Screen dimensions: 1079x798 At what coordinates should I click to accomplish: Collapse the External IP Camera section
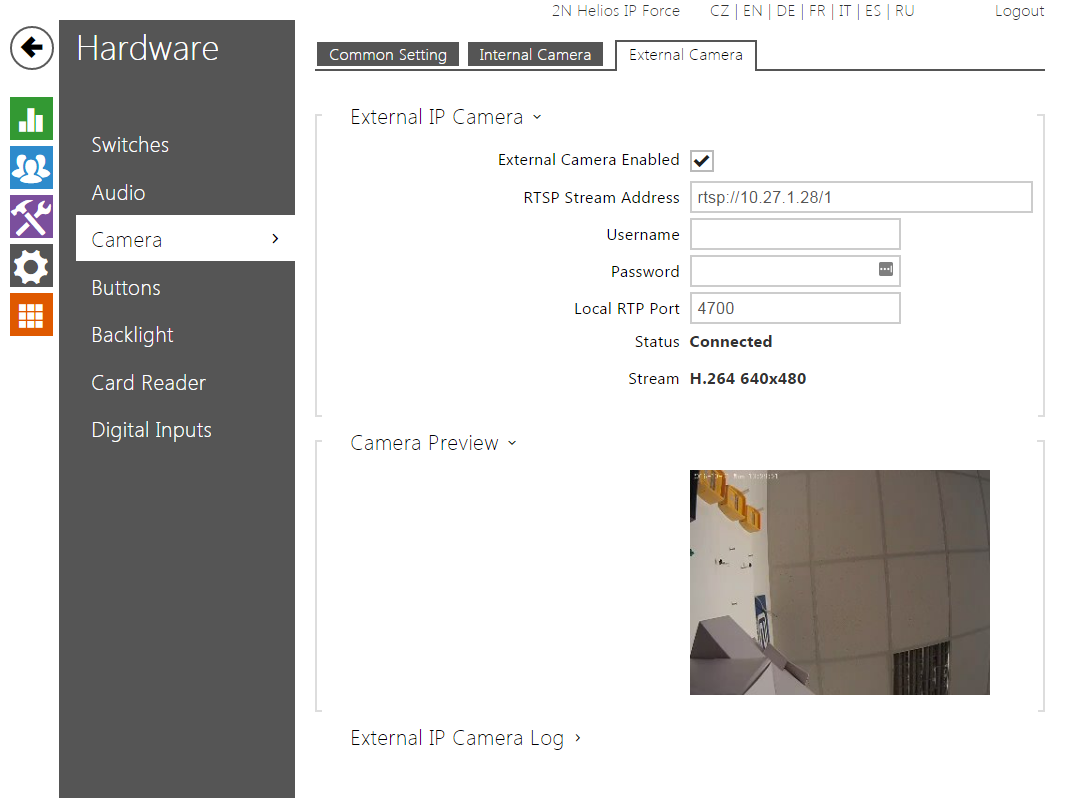click(445, 117)
